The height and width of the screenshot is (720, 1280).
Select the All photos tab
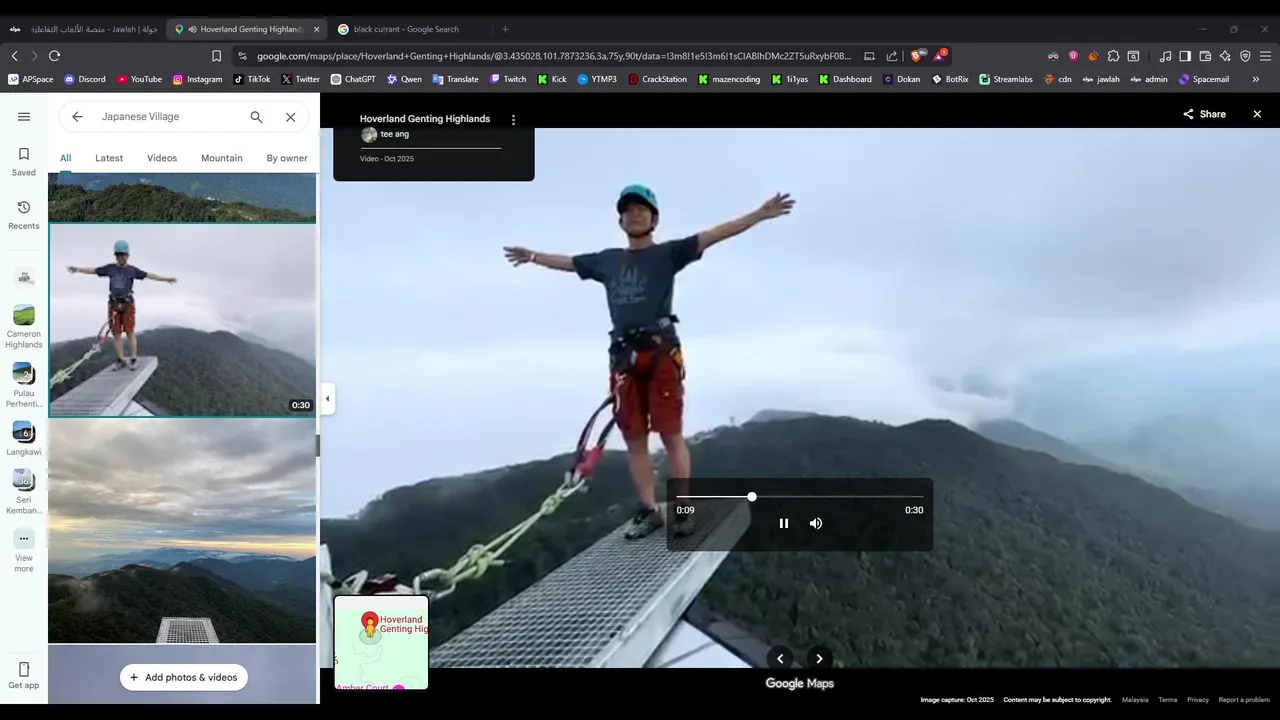click(x=65, y=158)
